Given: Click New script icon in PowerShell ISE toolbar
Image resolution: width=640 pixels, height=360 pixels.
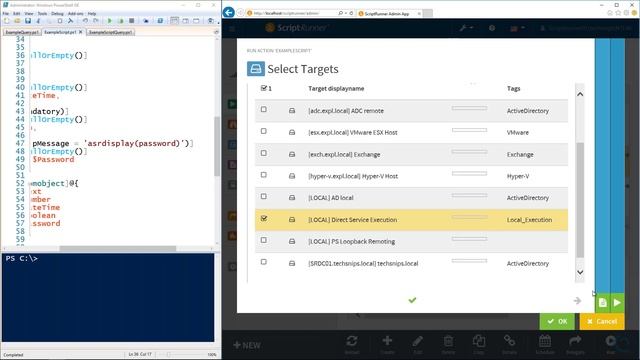Looking at the screenshot, I should click(7, 21).
